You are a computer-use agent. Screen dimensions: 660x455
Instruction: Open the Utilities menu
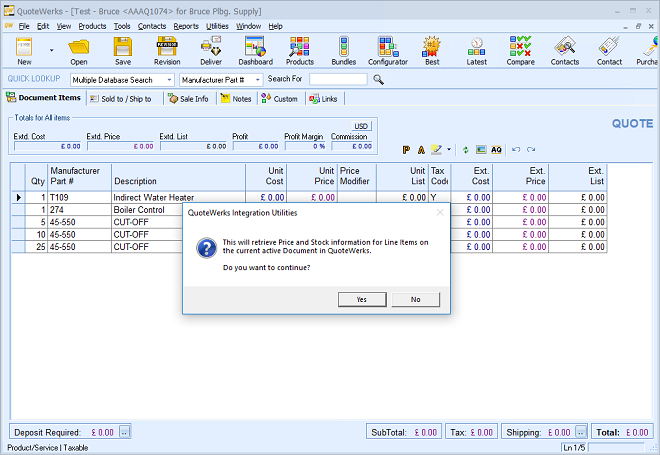tap(217, 25)
